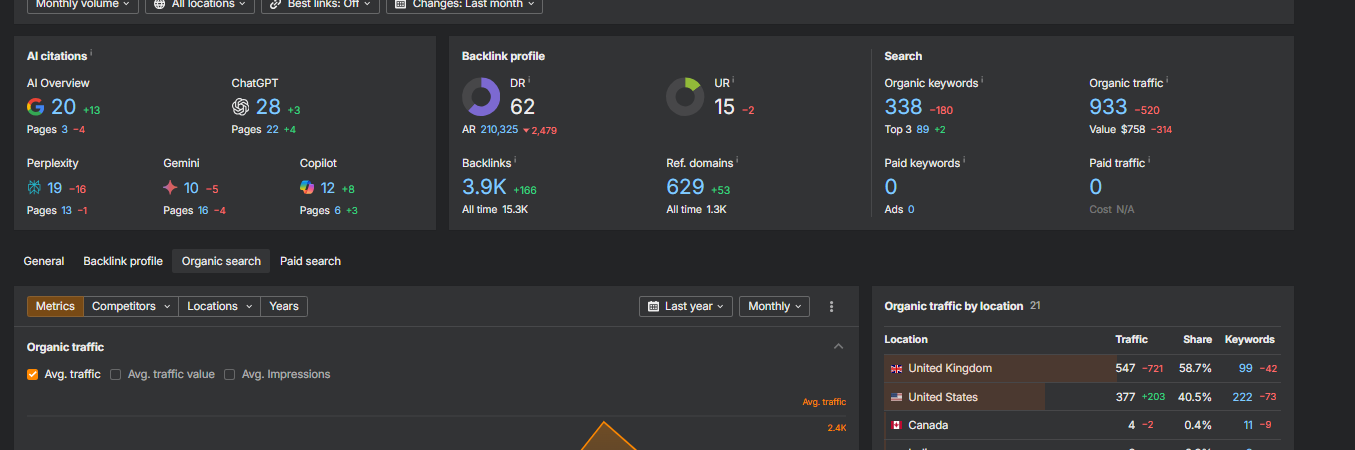
Task: Click the ChatGPT logo icon
Action: coord(240,107)
